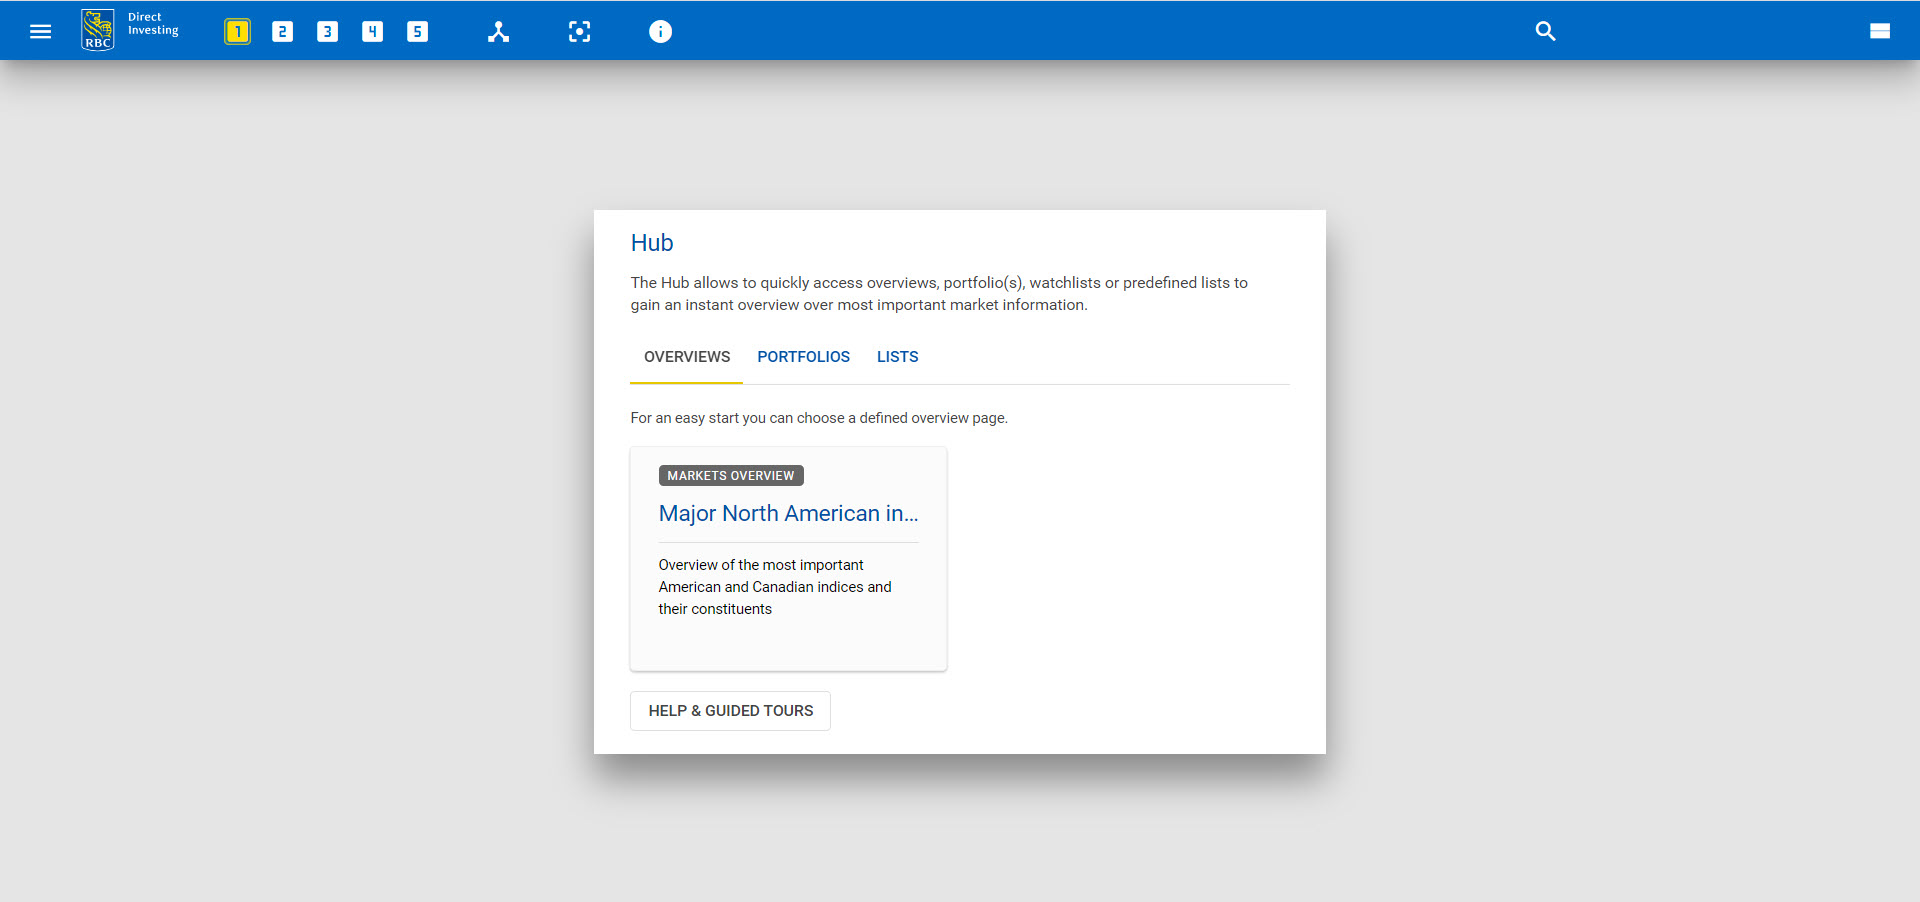Select the Overviews tab
1920x902 pixels.
(x=686, y=357)
